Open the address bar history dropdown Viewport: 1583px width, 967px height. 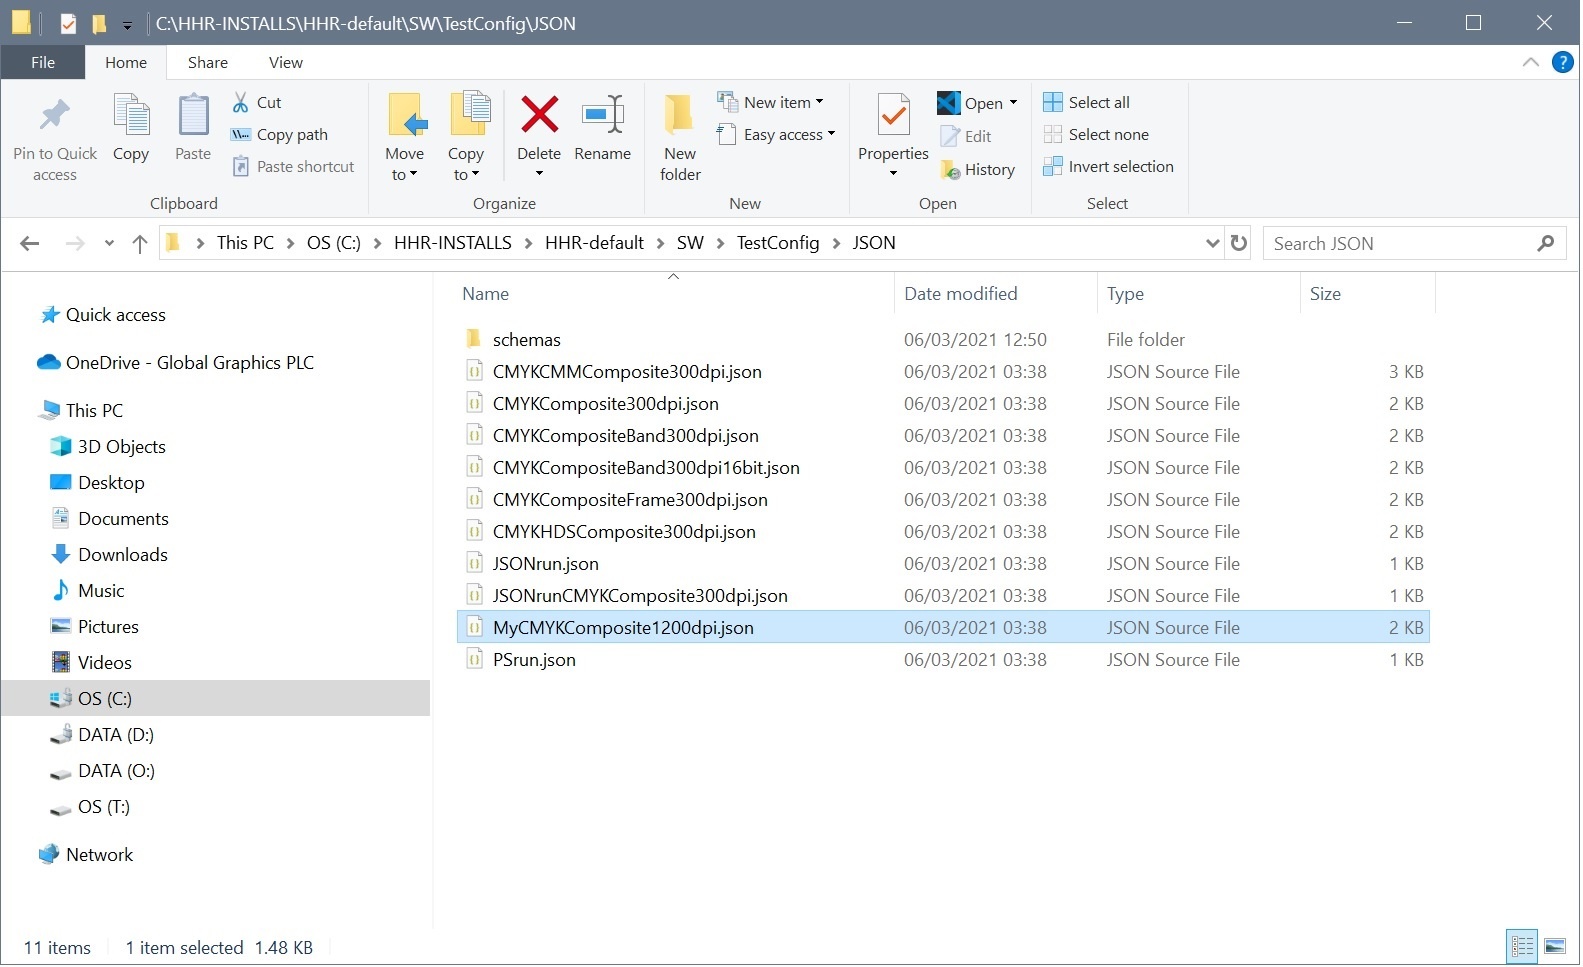pos(1212,243)
